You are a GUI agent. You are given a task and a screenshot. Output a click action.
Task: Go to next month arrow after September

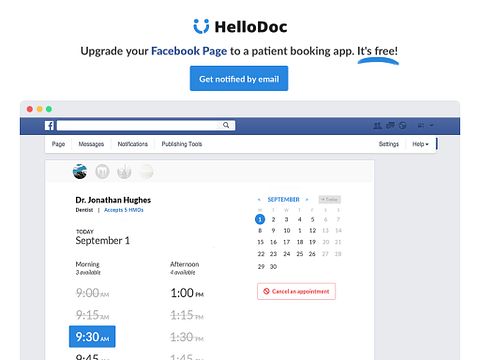[x=307, y=200]
